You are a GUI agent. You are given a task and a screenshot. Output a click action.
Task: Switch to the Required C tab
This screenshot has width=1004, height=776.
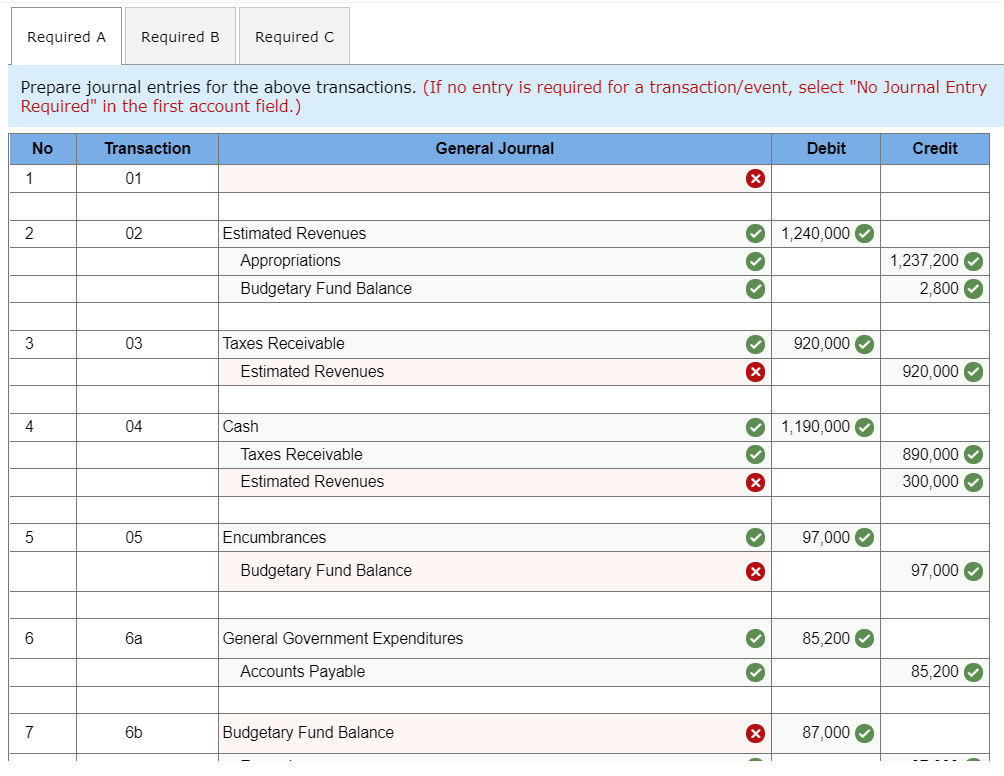pyautogui.click(x=294, y=36)
